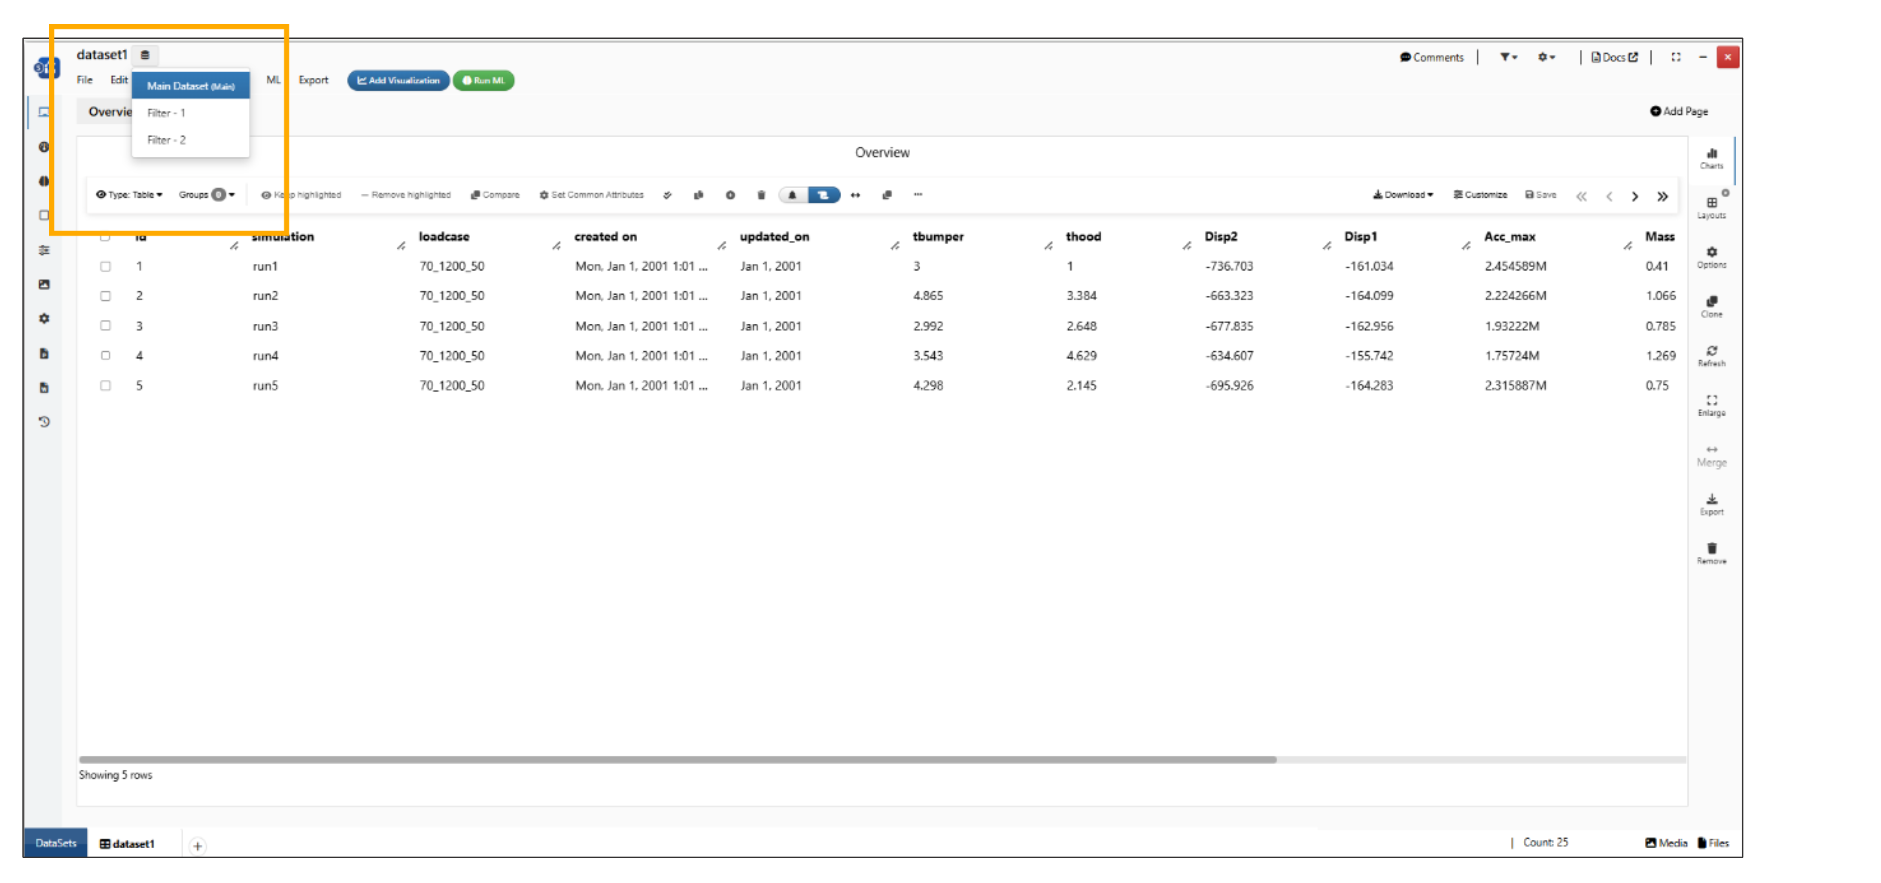Click the Export icon in right sidebar
The height and width of the screenshot is (883, 1881).
click(x=1711, y=503)
